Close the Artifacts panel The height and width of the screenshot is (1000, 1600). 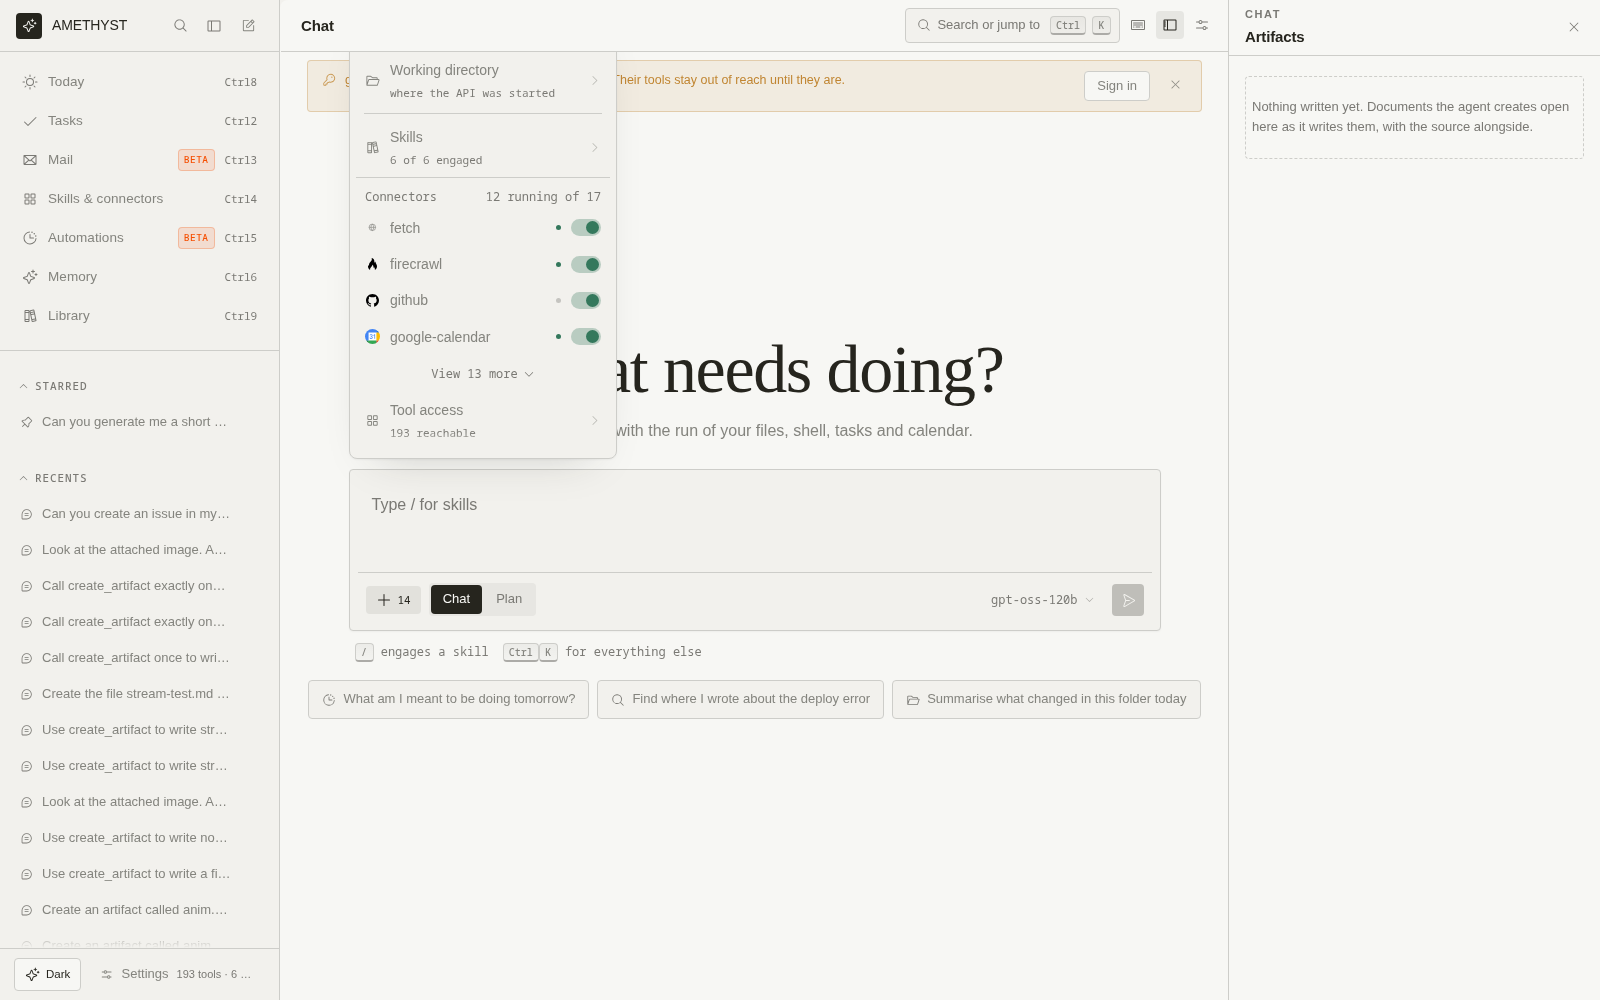click(x=1574, y=27)
